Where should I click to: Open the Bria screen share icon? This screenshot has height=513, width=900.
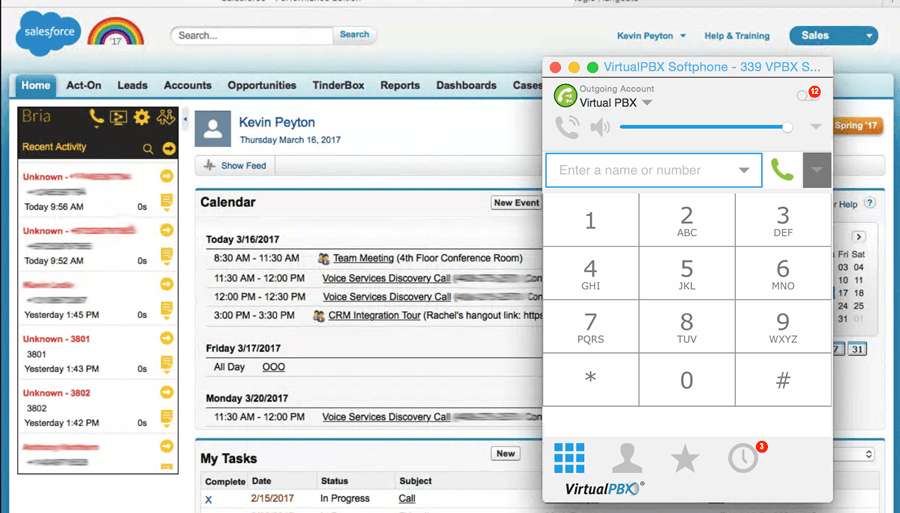click(118, 118)
